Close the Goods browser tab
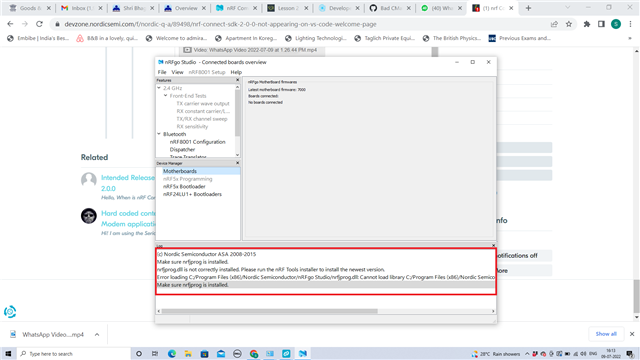This screenshot has height=360, width=640. (49, 8)
